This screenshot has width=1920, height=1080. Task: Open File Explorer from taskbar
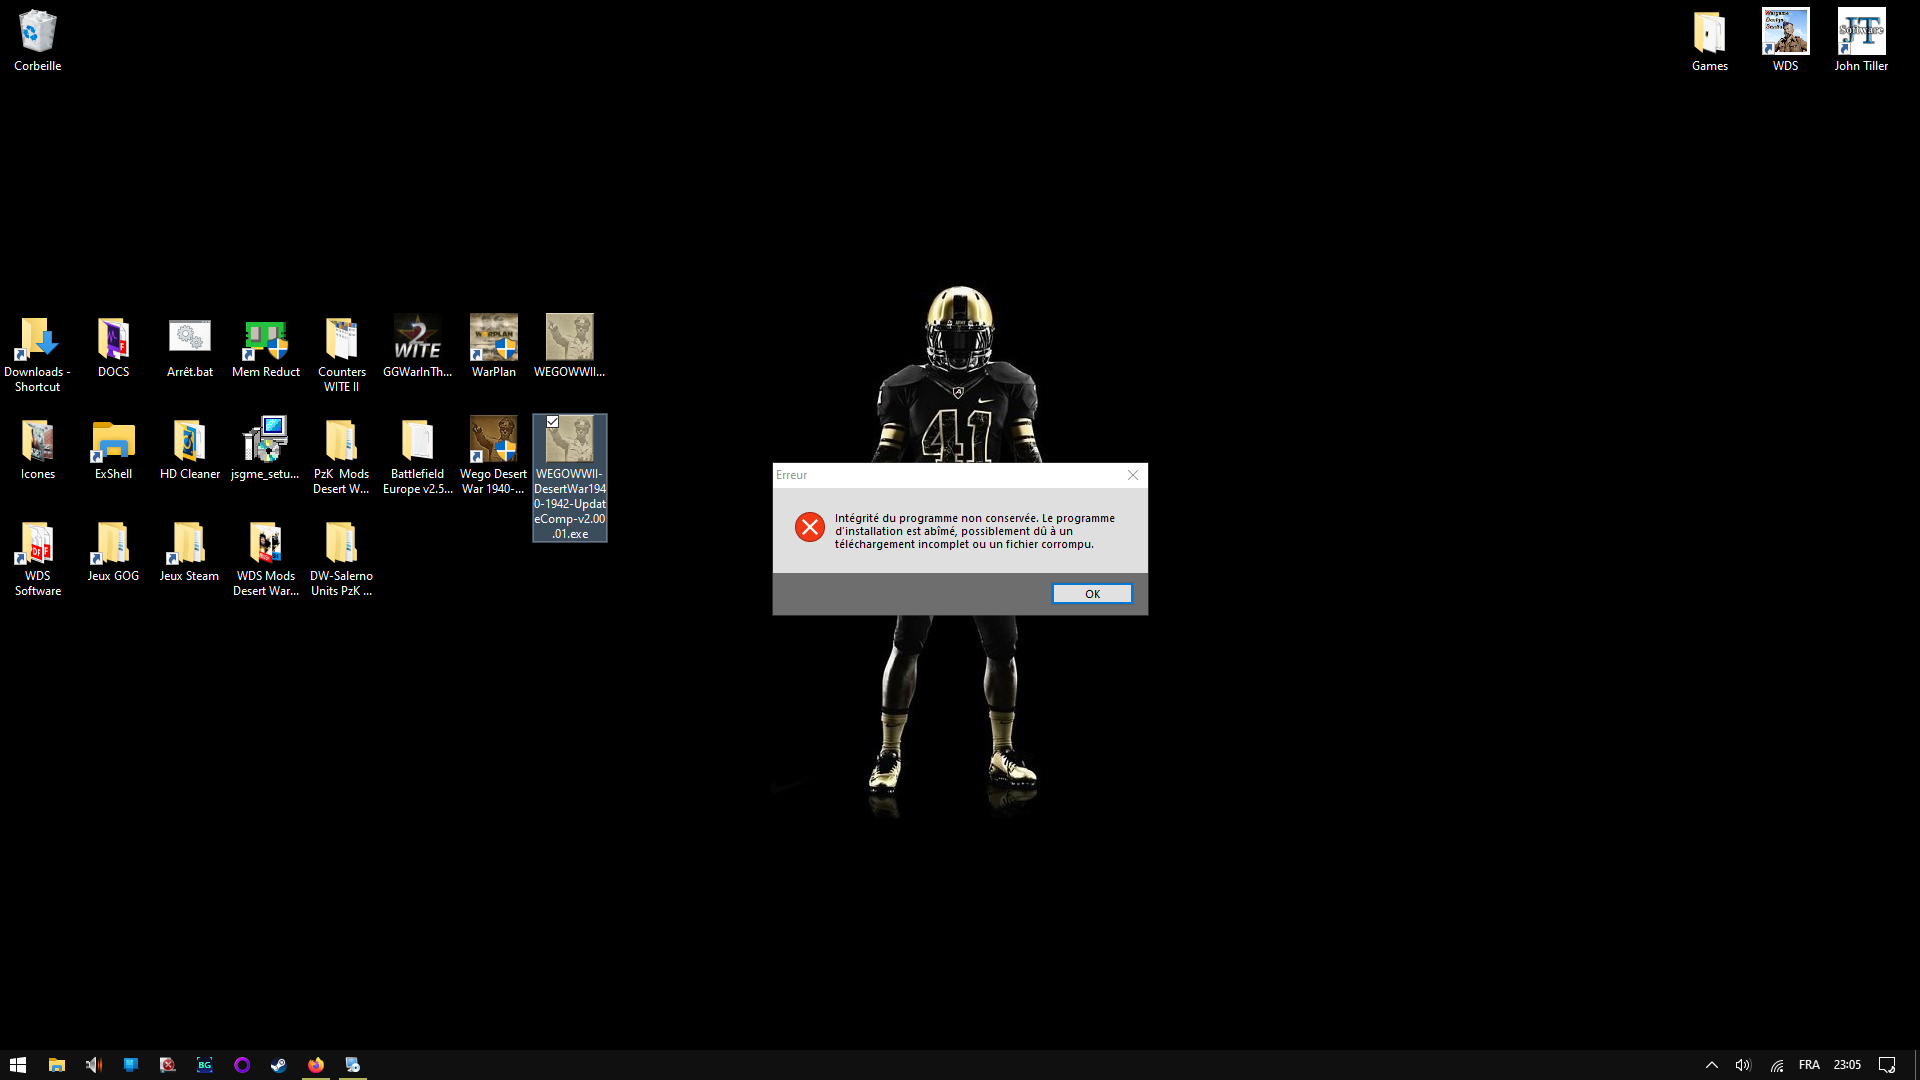pos(57,1065)
